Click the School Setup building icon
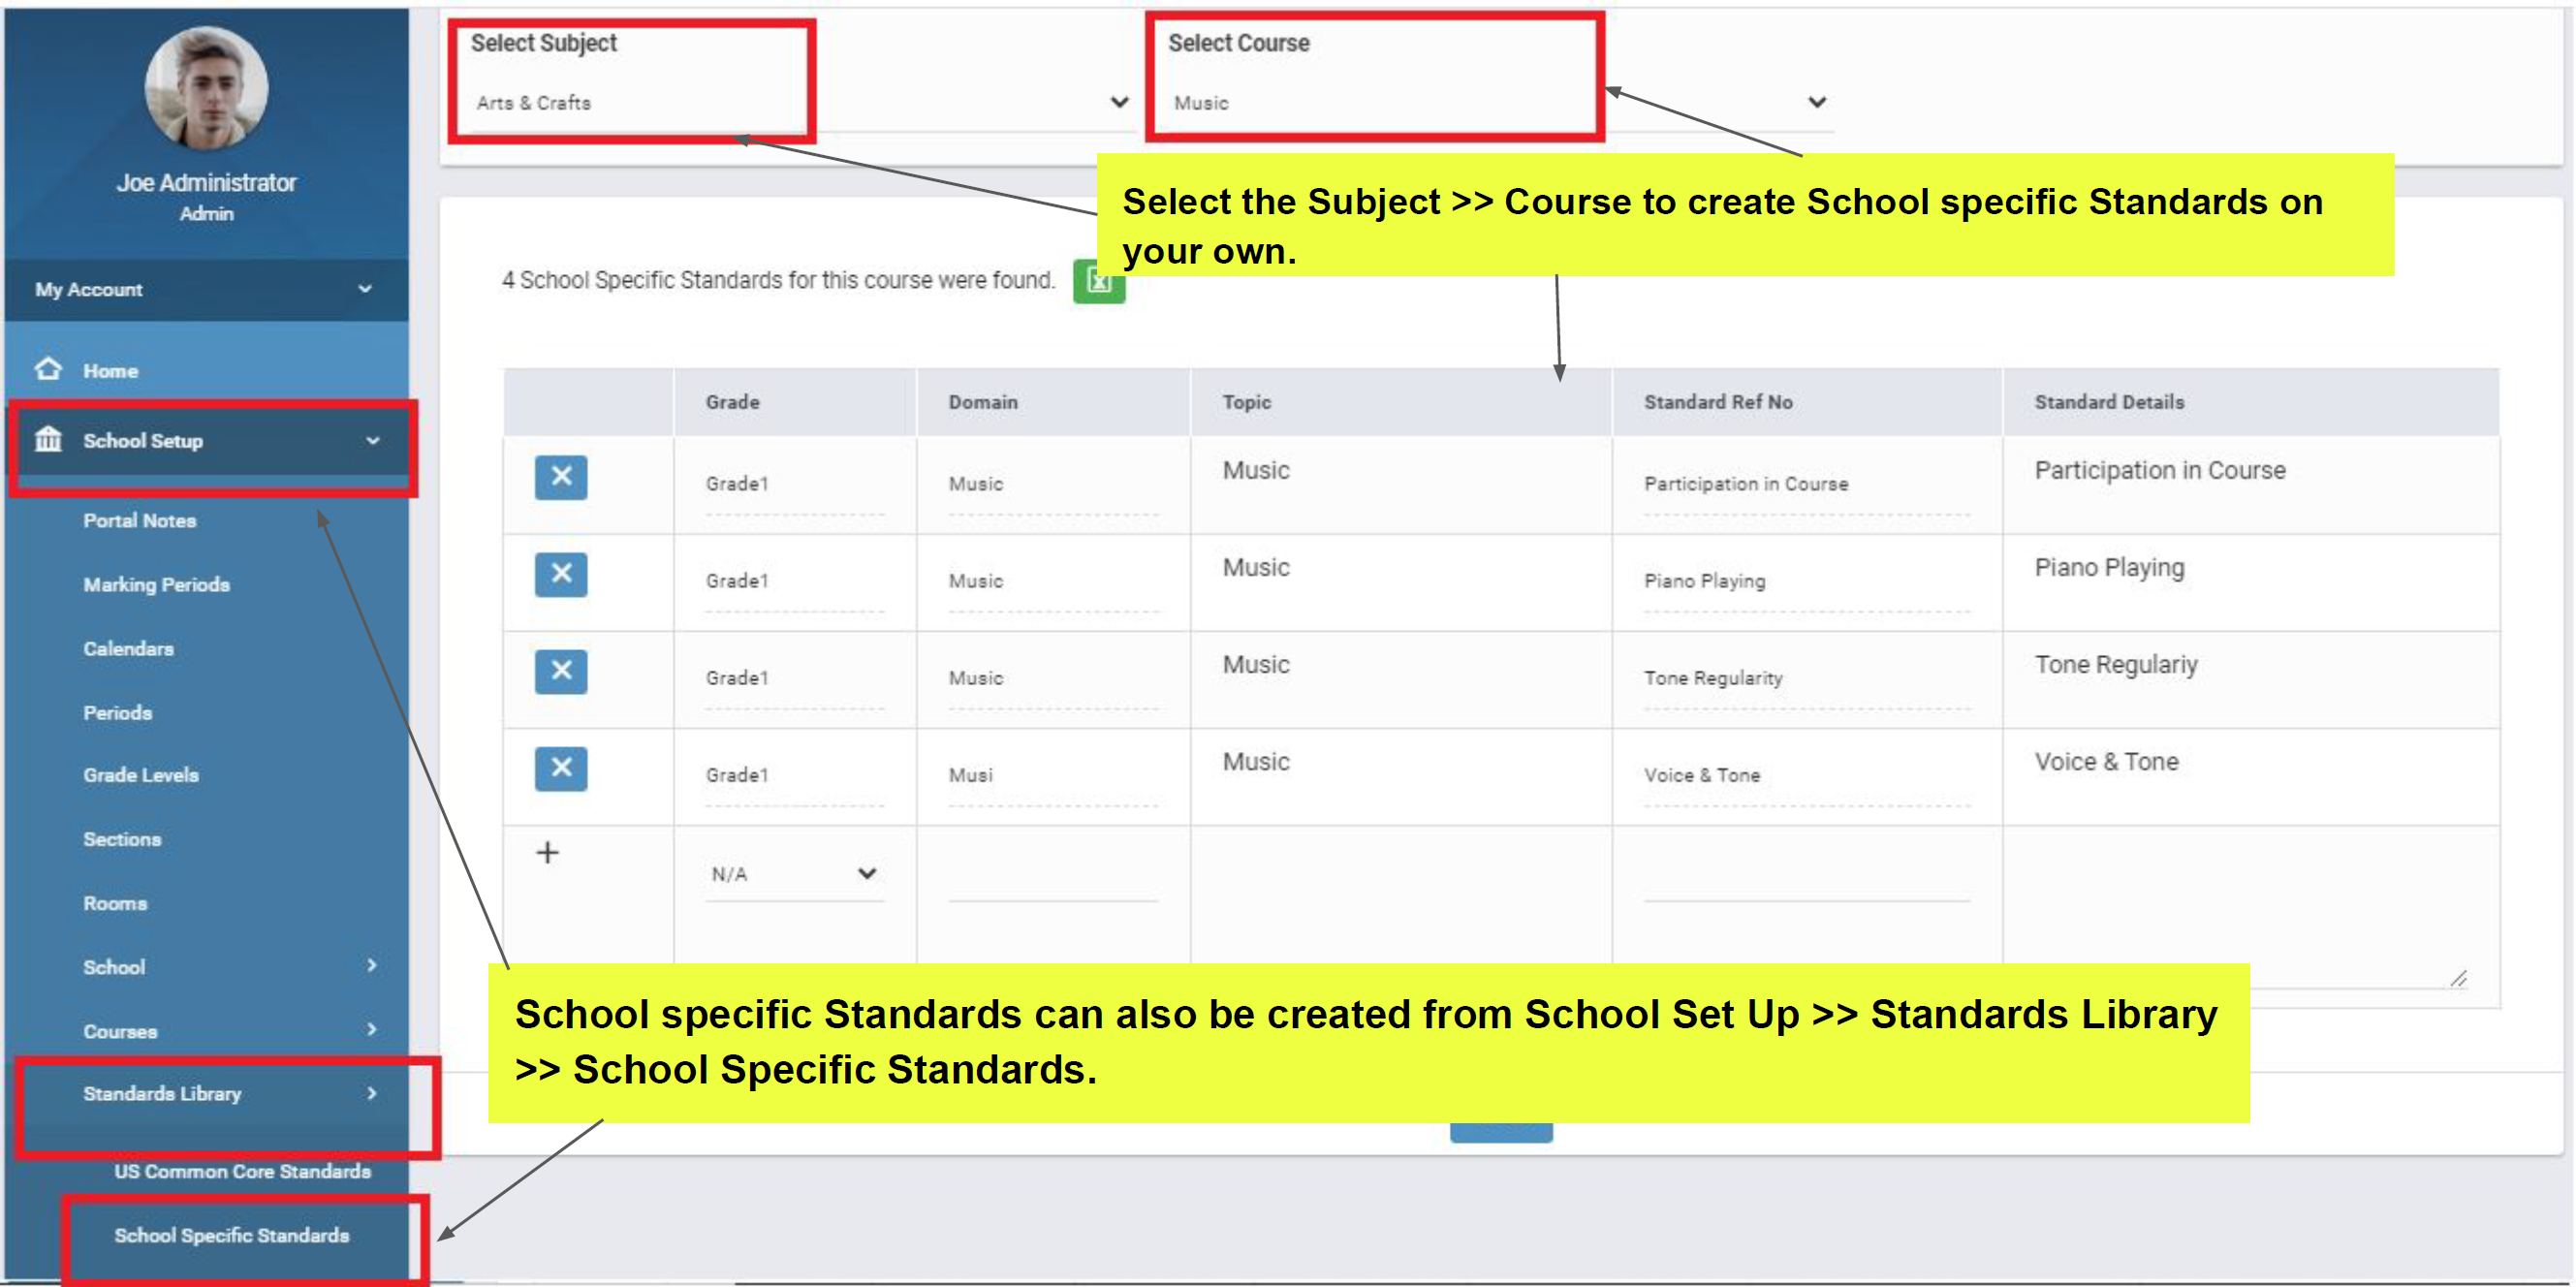Viewport: 2576px width, 1287px height. [x=48, y=440]
